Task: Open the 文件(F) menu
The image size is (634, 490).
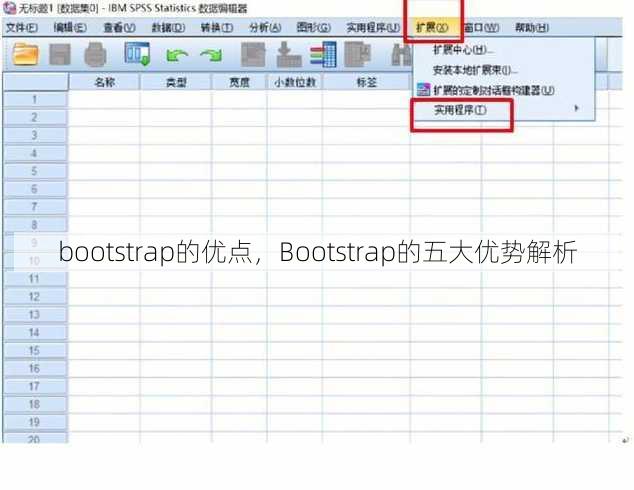Action: pos(22,27)
